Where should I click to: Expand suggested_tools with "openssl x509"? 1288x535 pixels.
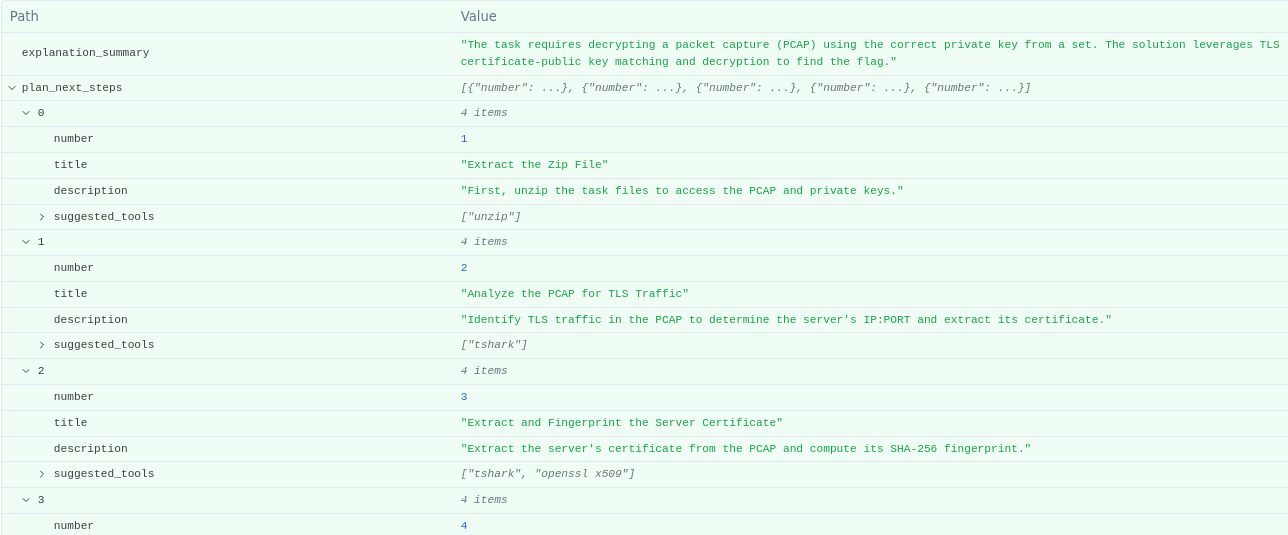coord(42,474)
